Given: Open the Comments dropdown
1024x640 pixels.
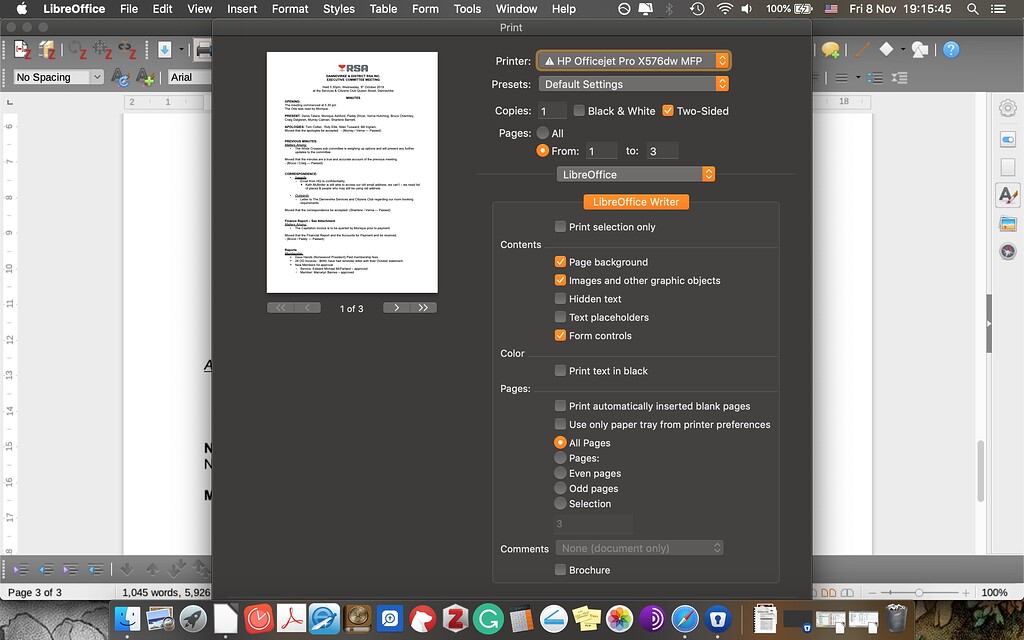Looking at the screenshot, I should click(x=639, y=548).
